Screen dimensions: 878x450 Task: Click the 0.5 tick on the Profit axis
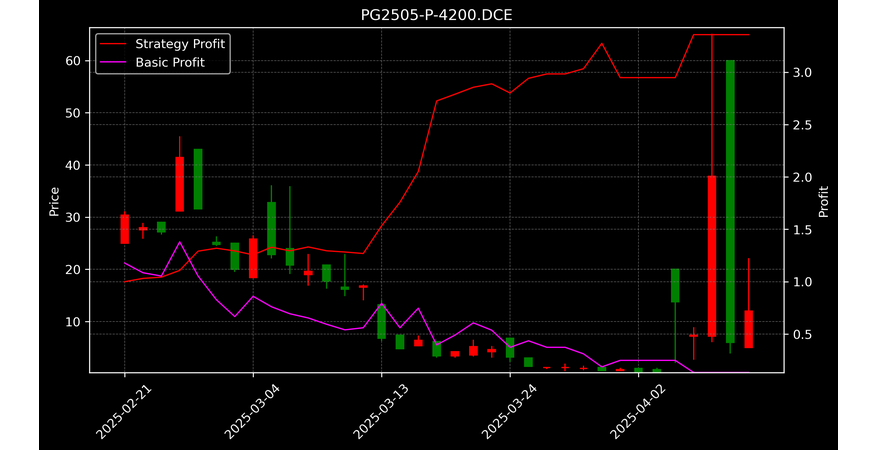tap(801, 335)
